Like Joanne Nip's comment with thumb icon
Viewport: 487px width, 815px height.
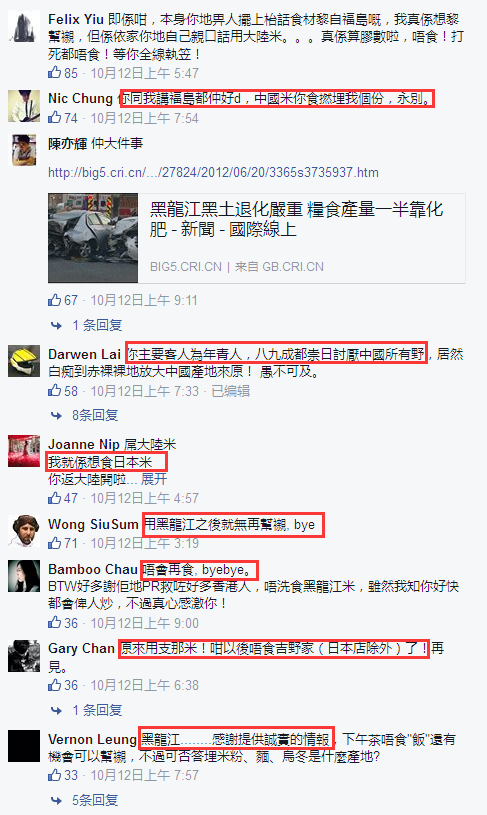tap(55, 497)
